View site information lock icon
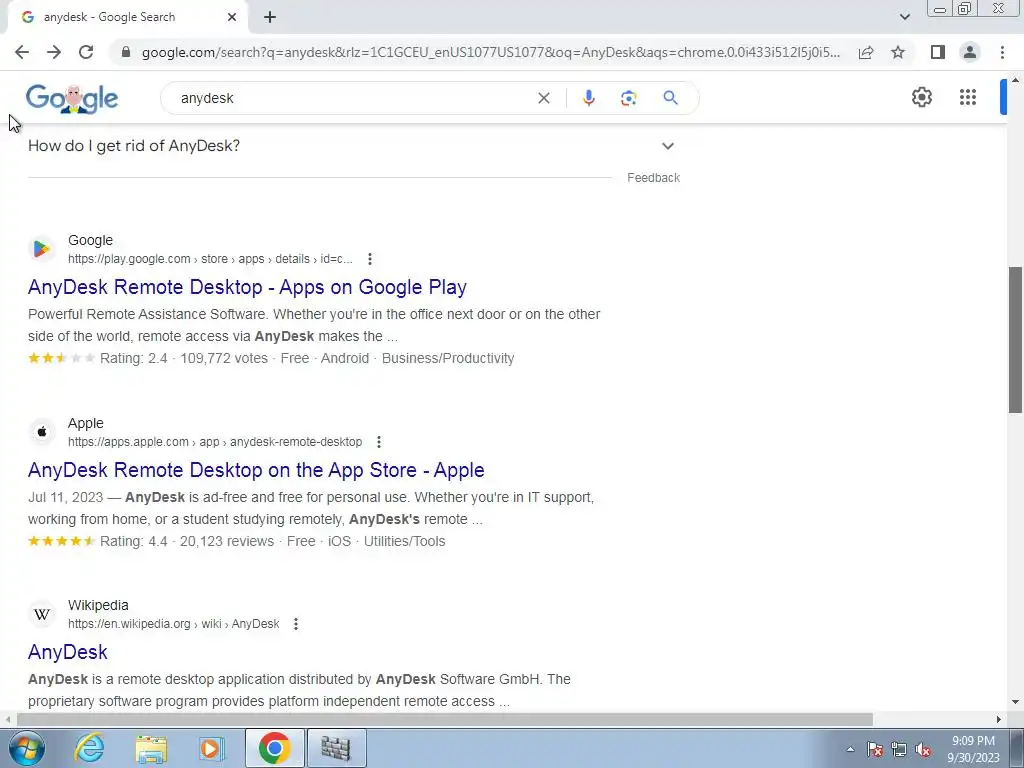The height and width of the screenshot is (768, 1024). [126, 52]
